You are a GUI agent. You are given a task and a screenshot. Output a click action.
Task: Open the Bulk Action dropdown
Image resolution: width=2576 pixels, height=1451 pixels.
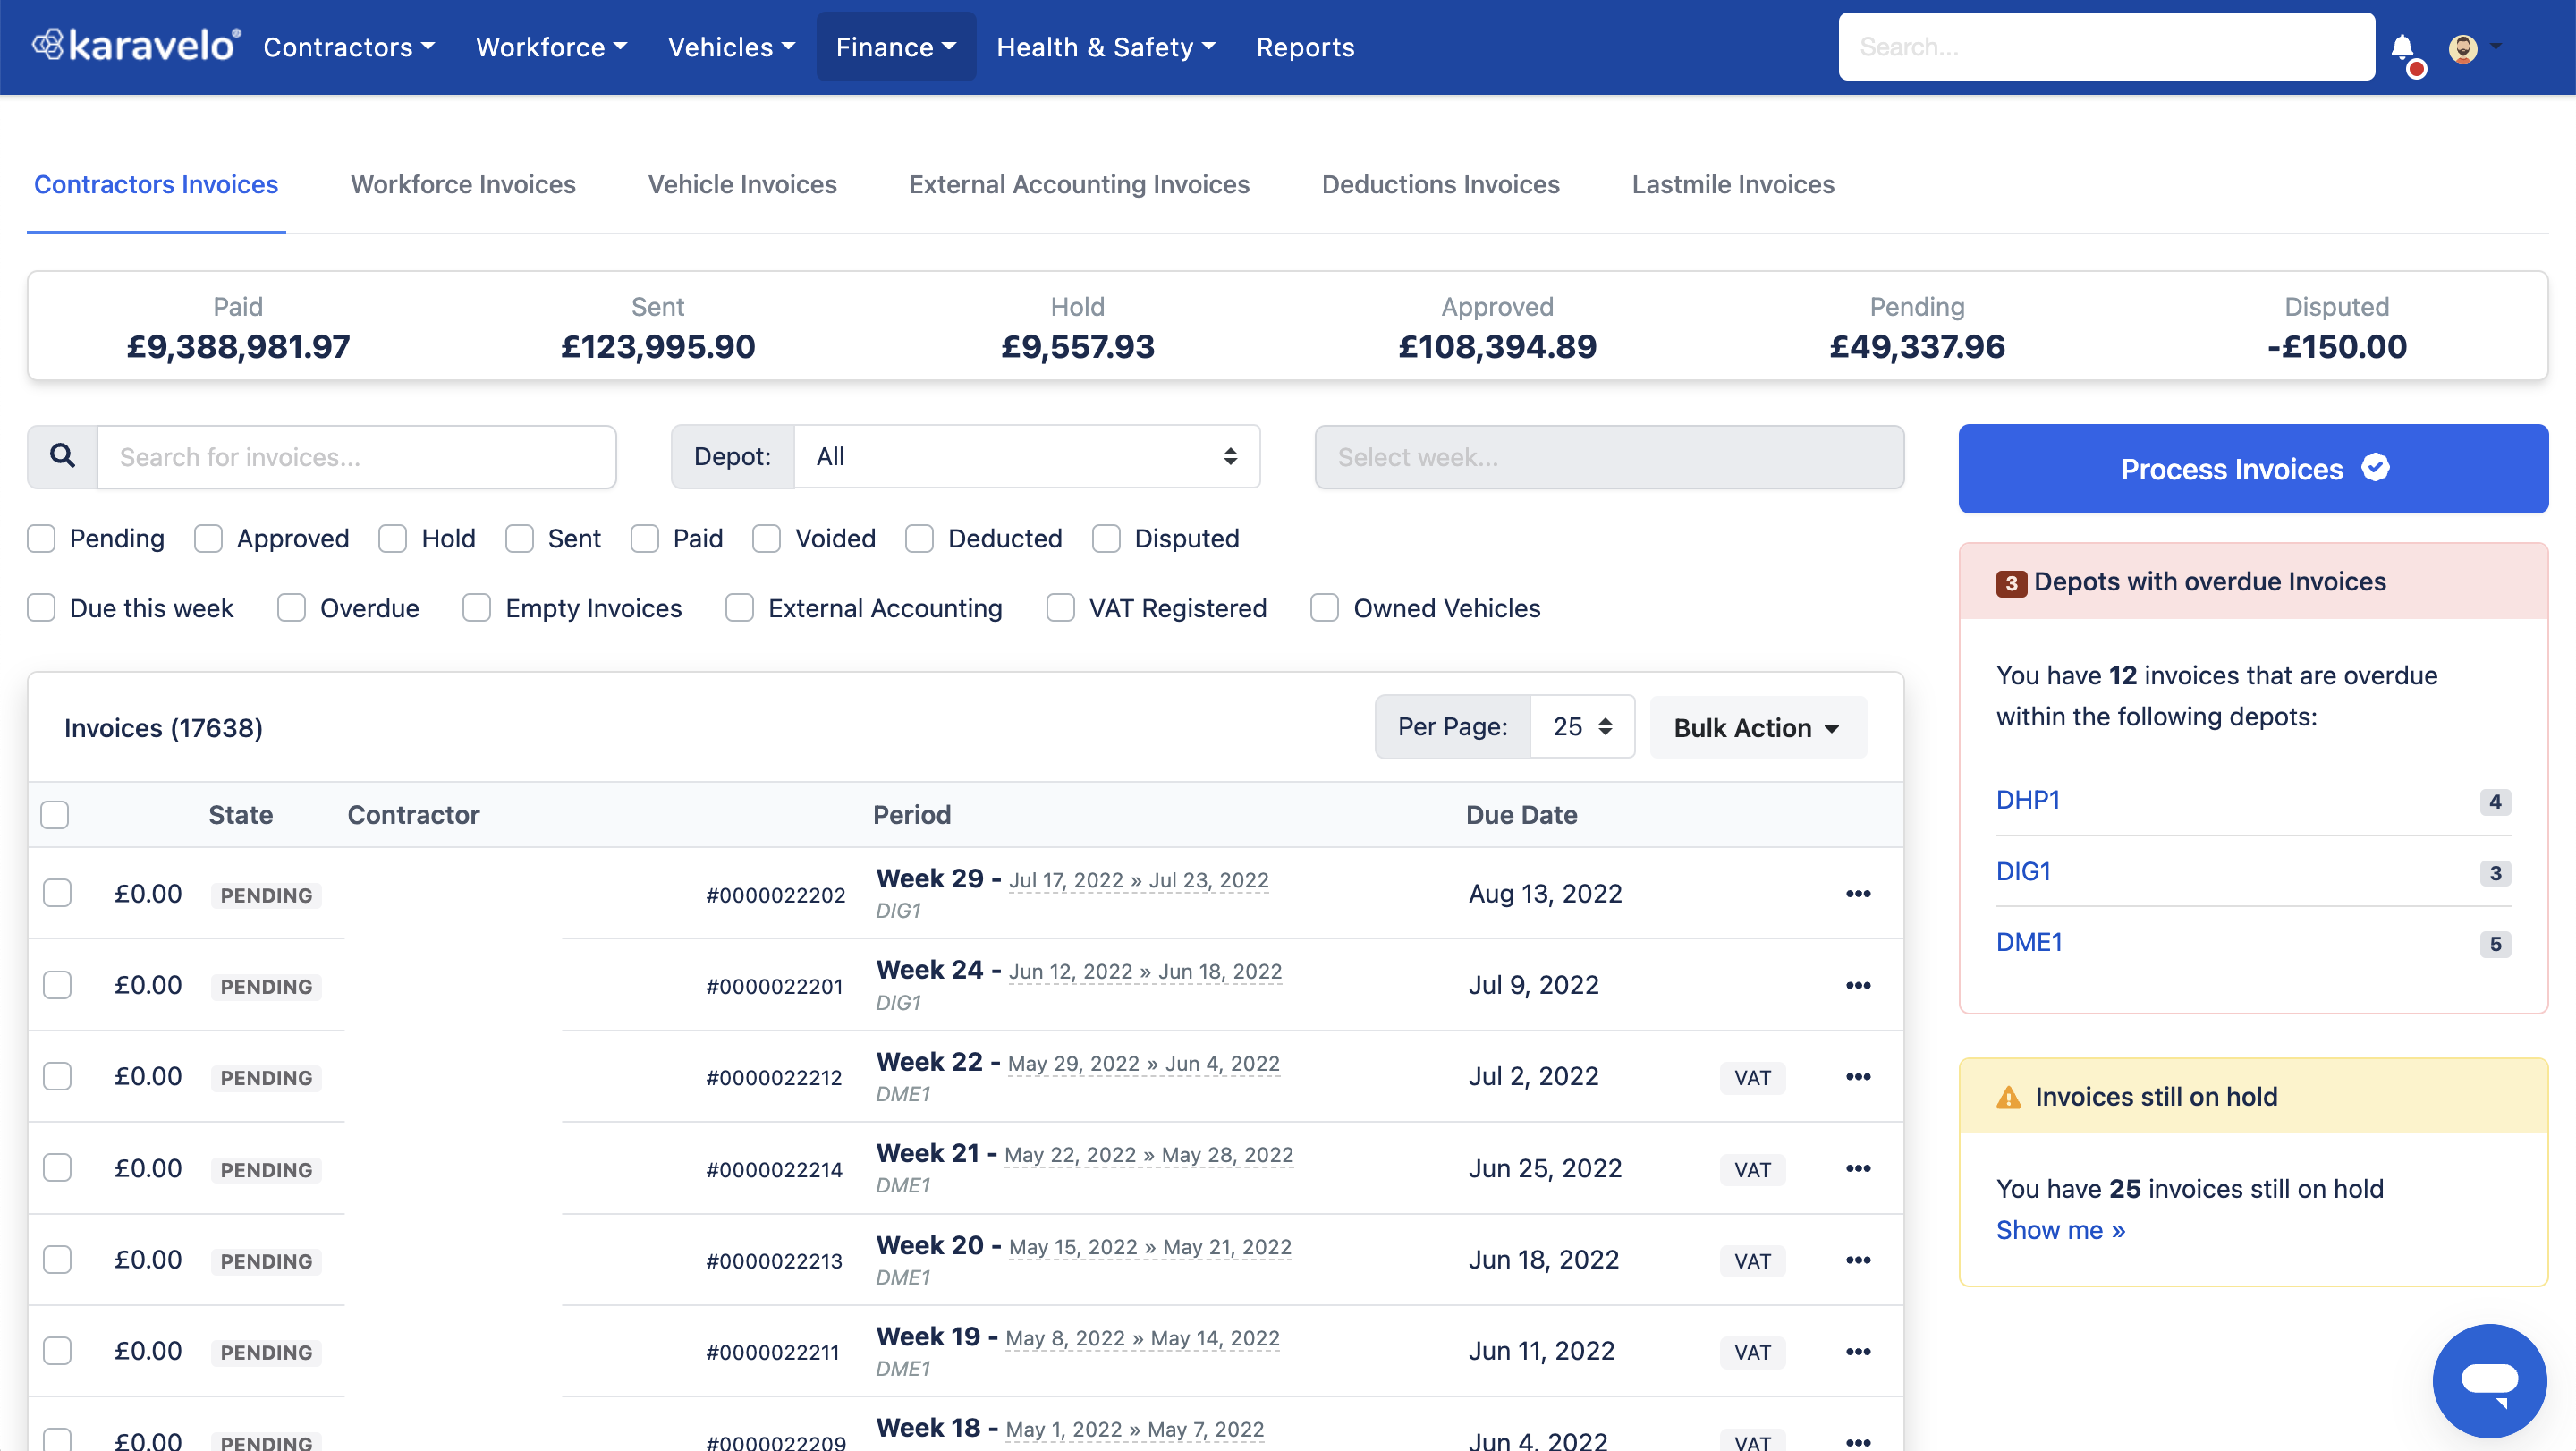tap(1756, 728)
